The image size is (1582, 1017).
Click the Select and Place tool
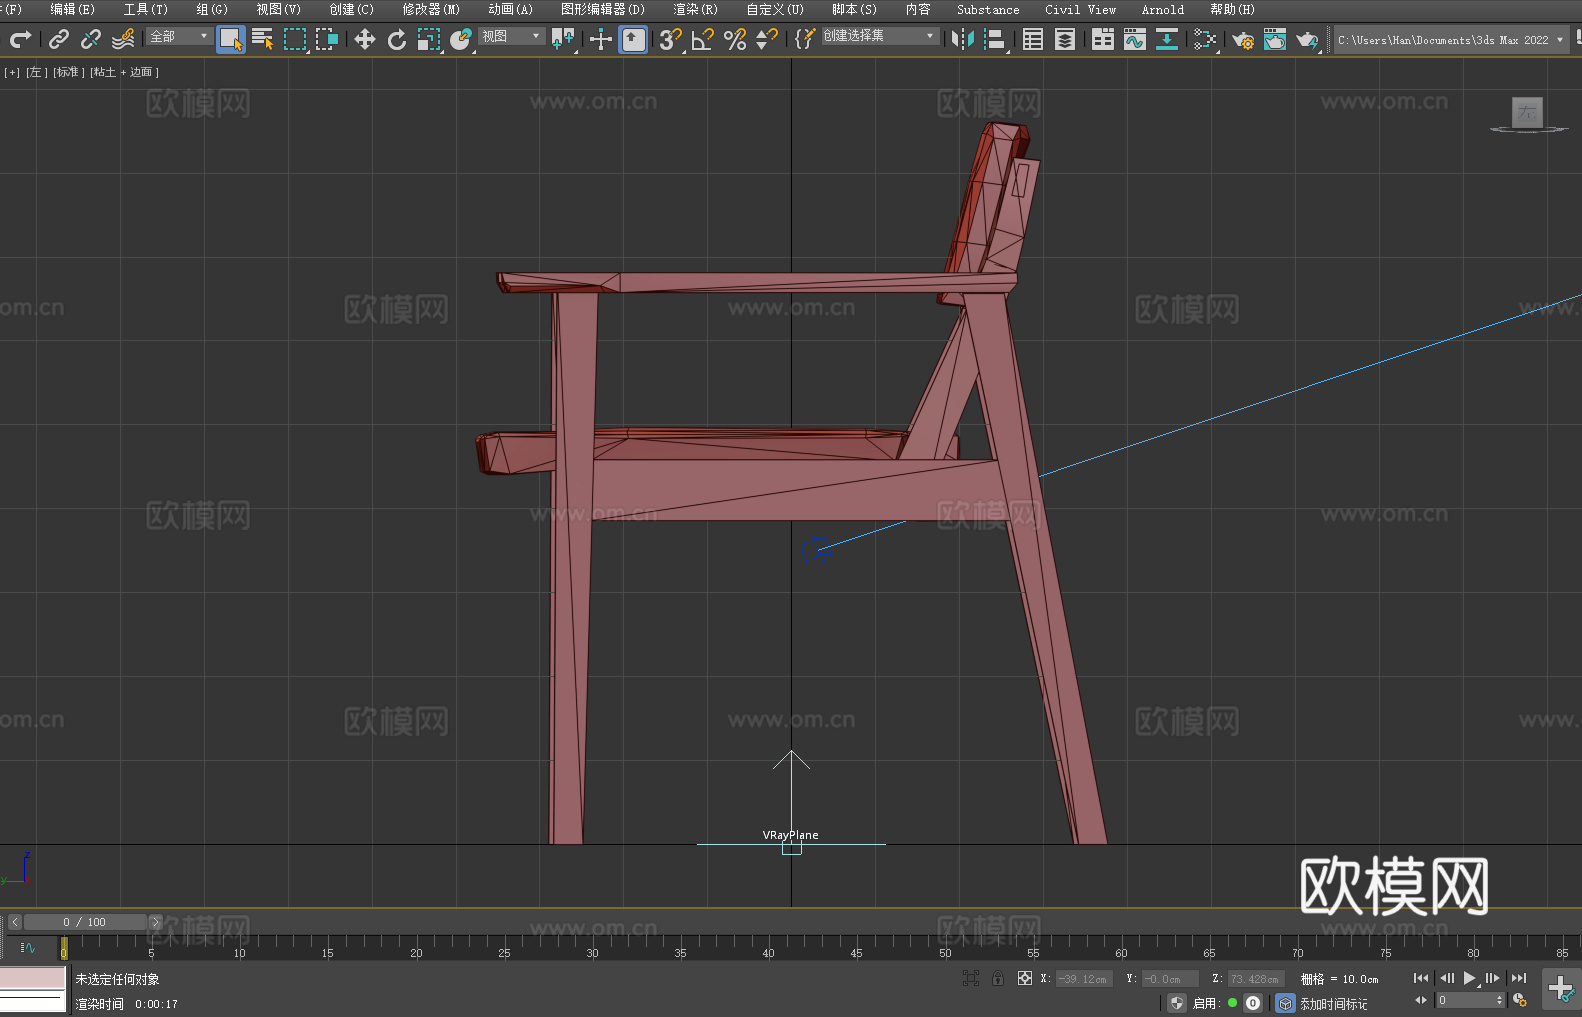point(461,39)
